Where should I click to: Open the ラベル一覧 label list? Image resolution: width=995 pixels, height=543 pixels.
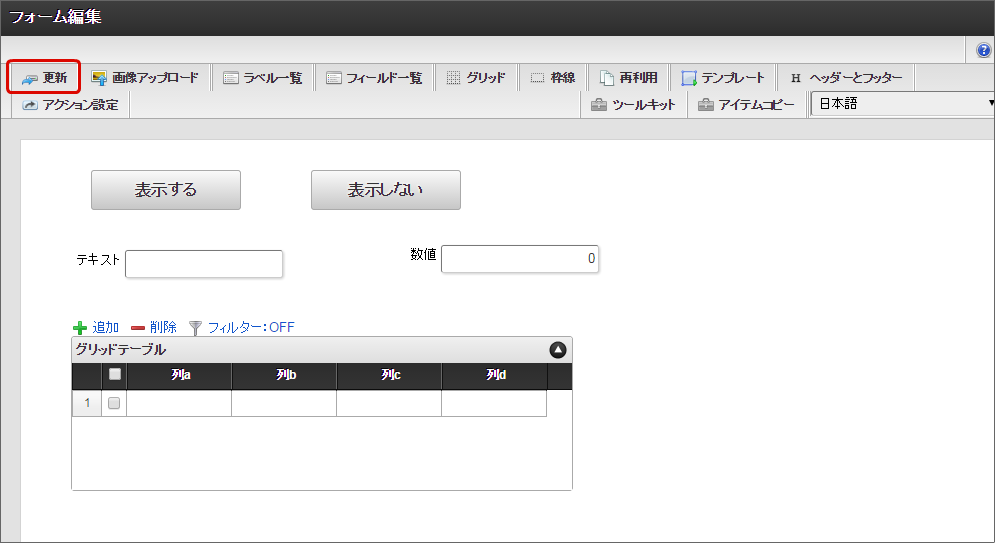pos(263,77)
